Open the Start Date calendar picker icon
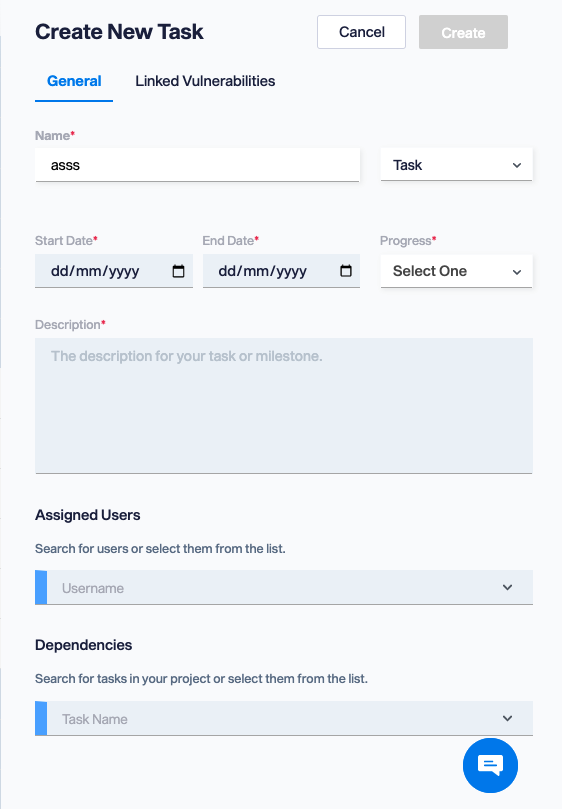The image size is (562, 809). pos(178,271)
